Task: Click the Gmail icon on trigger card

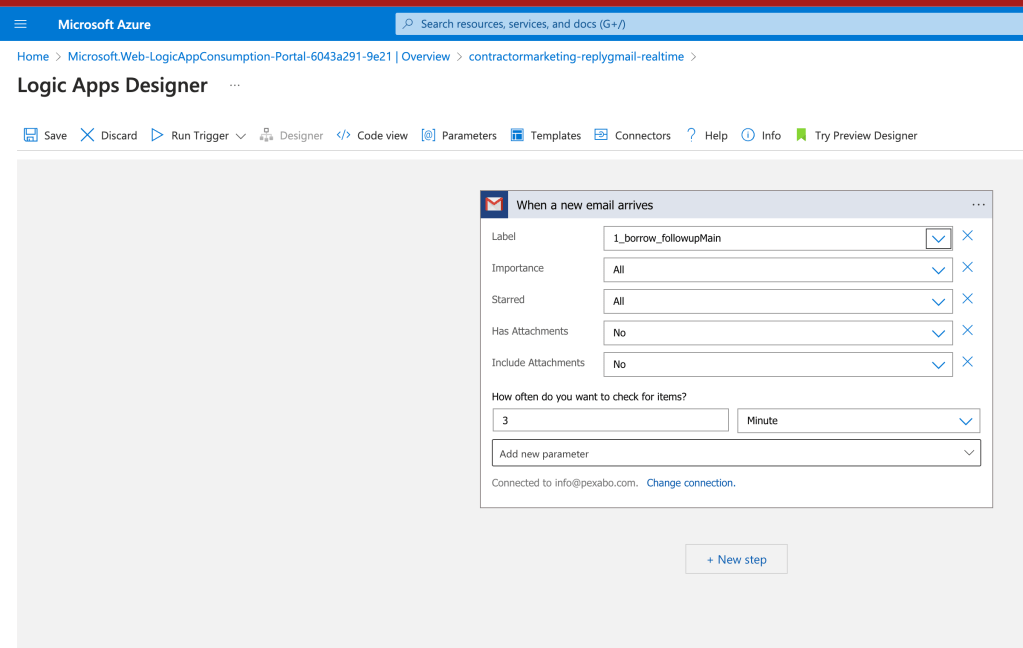Action: click(495, 205)
